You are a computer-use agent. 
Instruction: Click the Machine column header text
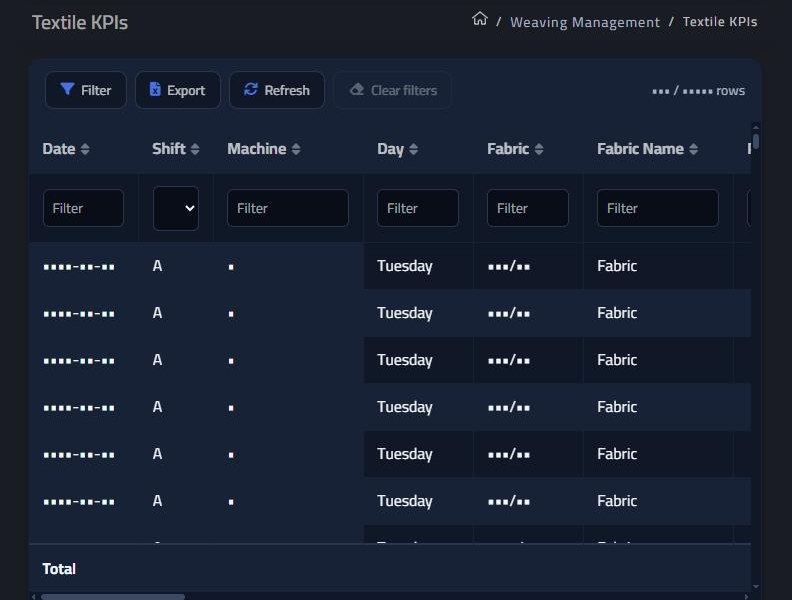257,149
